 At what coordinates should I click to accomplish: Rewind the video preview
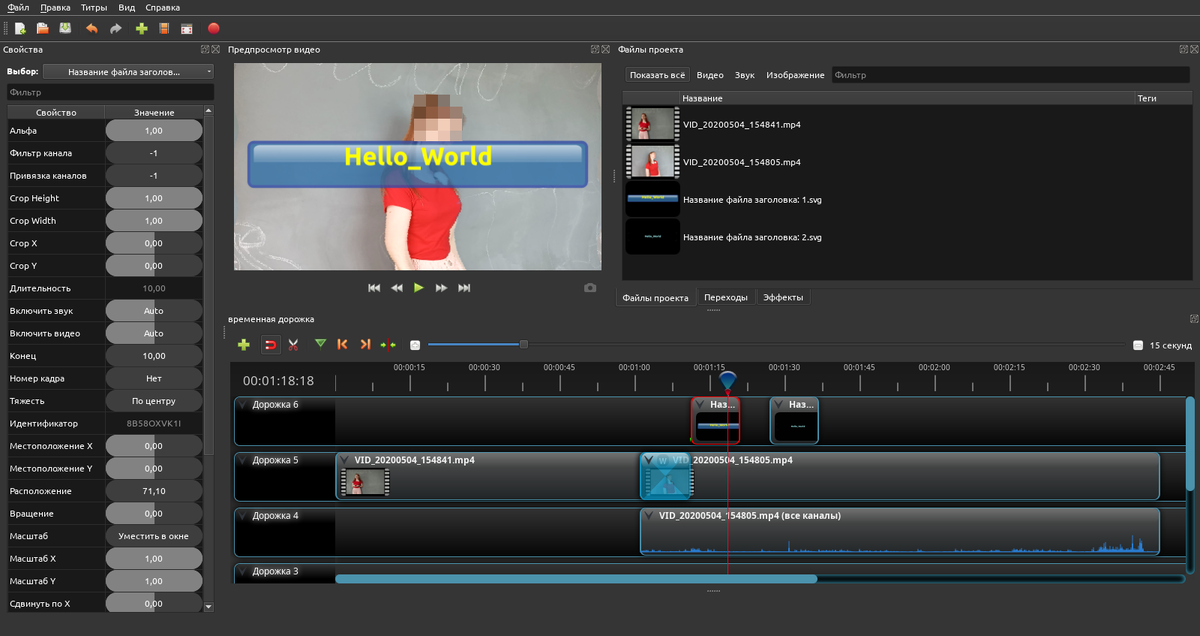(x=397, y=288)
